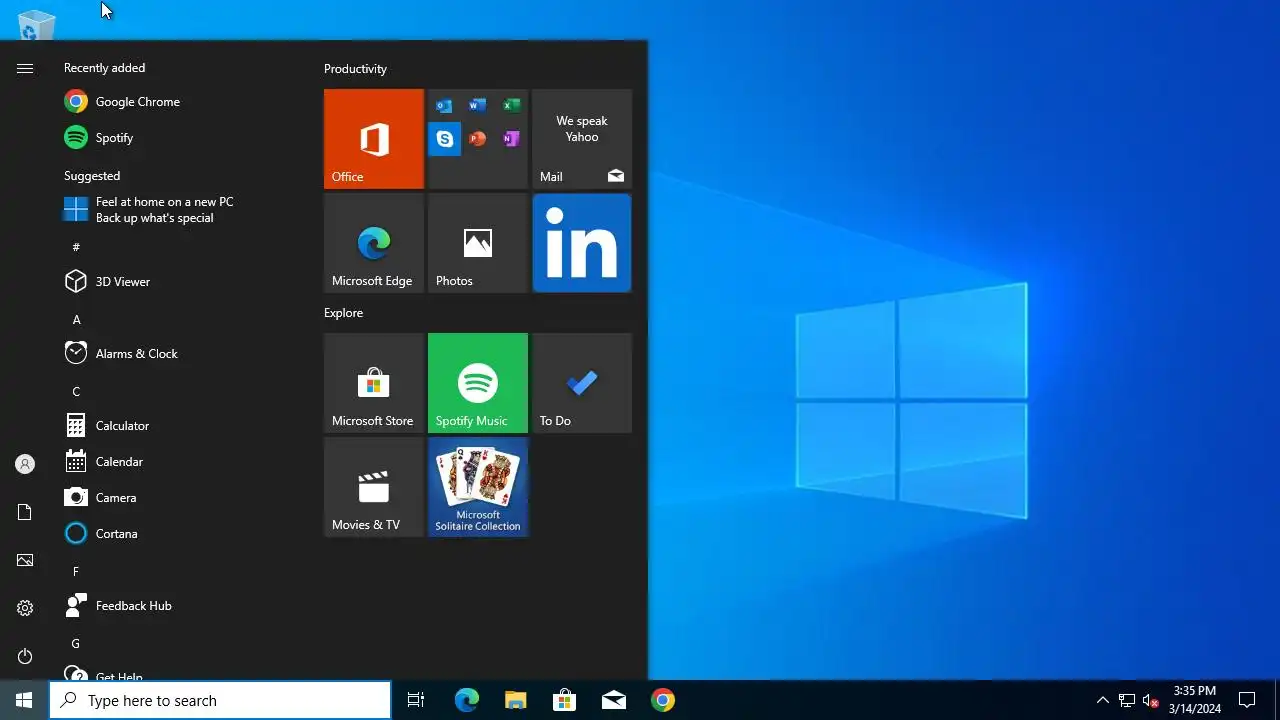This screenshot has height=720, width=1280.
Task: Open Google Chrome from the taskbar
Action: [x=662, y=700]
